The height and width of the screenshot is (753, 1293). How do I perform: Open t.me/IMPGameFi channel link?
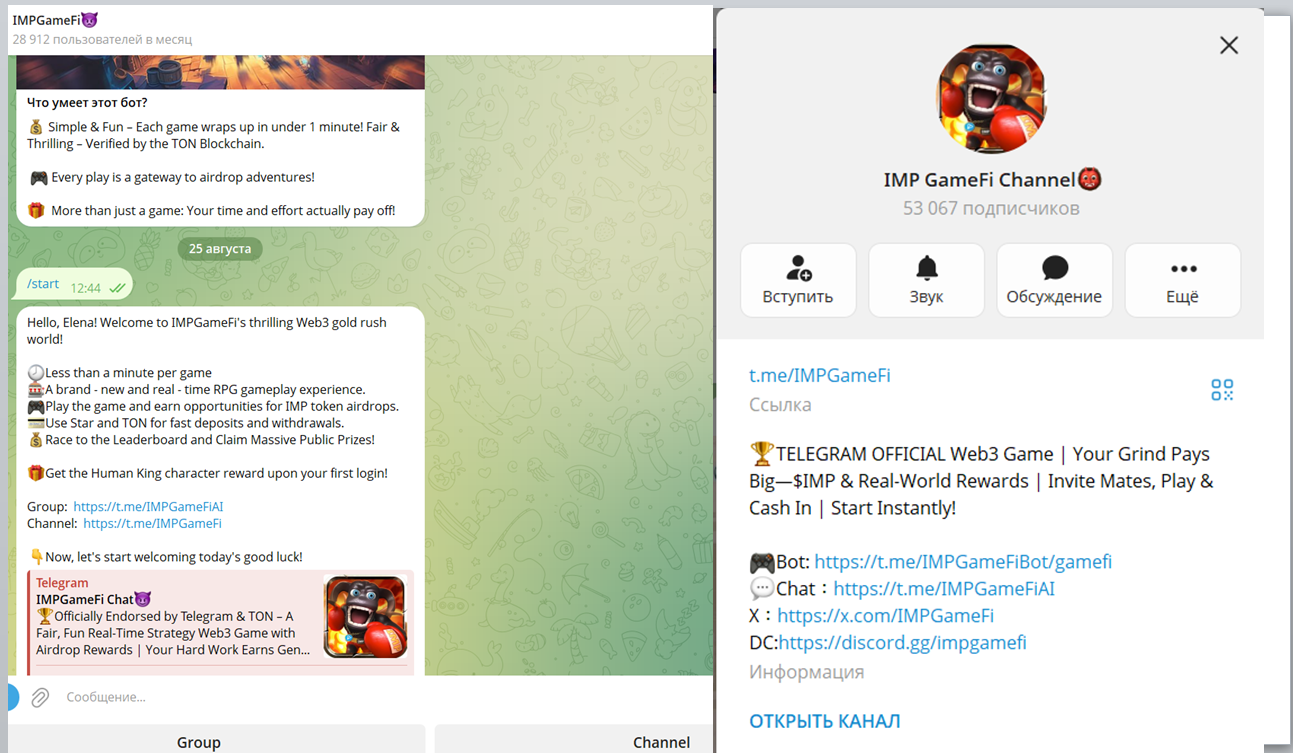pyautogui.click(x=819, y=376)
